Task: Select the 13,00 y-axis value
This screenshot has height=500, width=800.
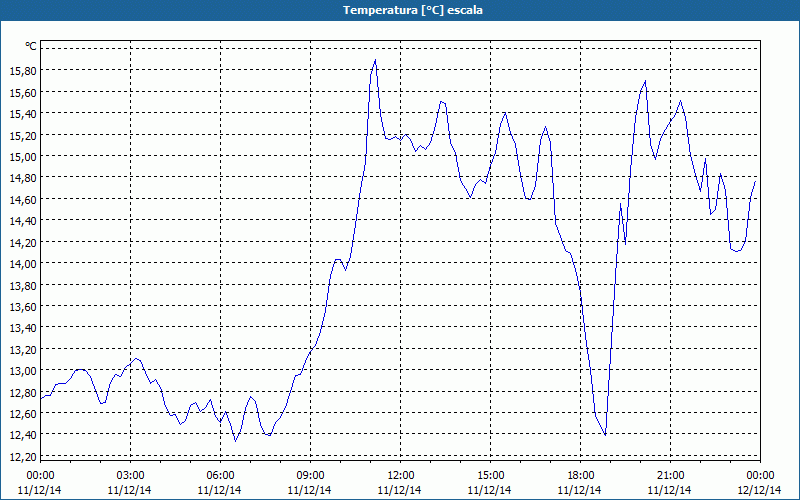Action: coord(23,371)
